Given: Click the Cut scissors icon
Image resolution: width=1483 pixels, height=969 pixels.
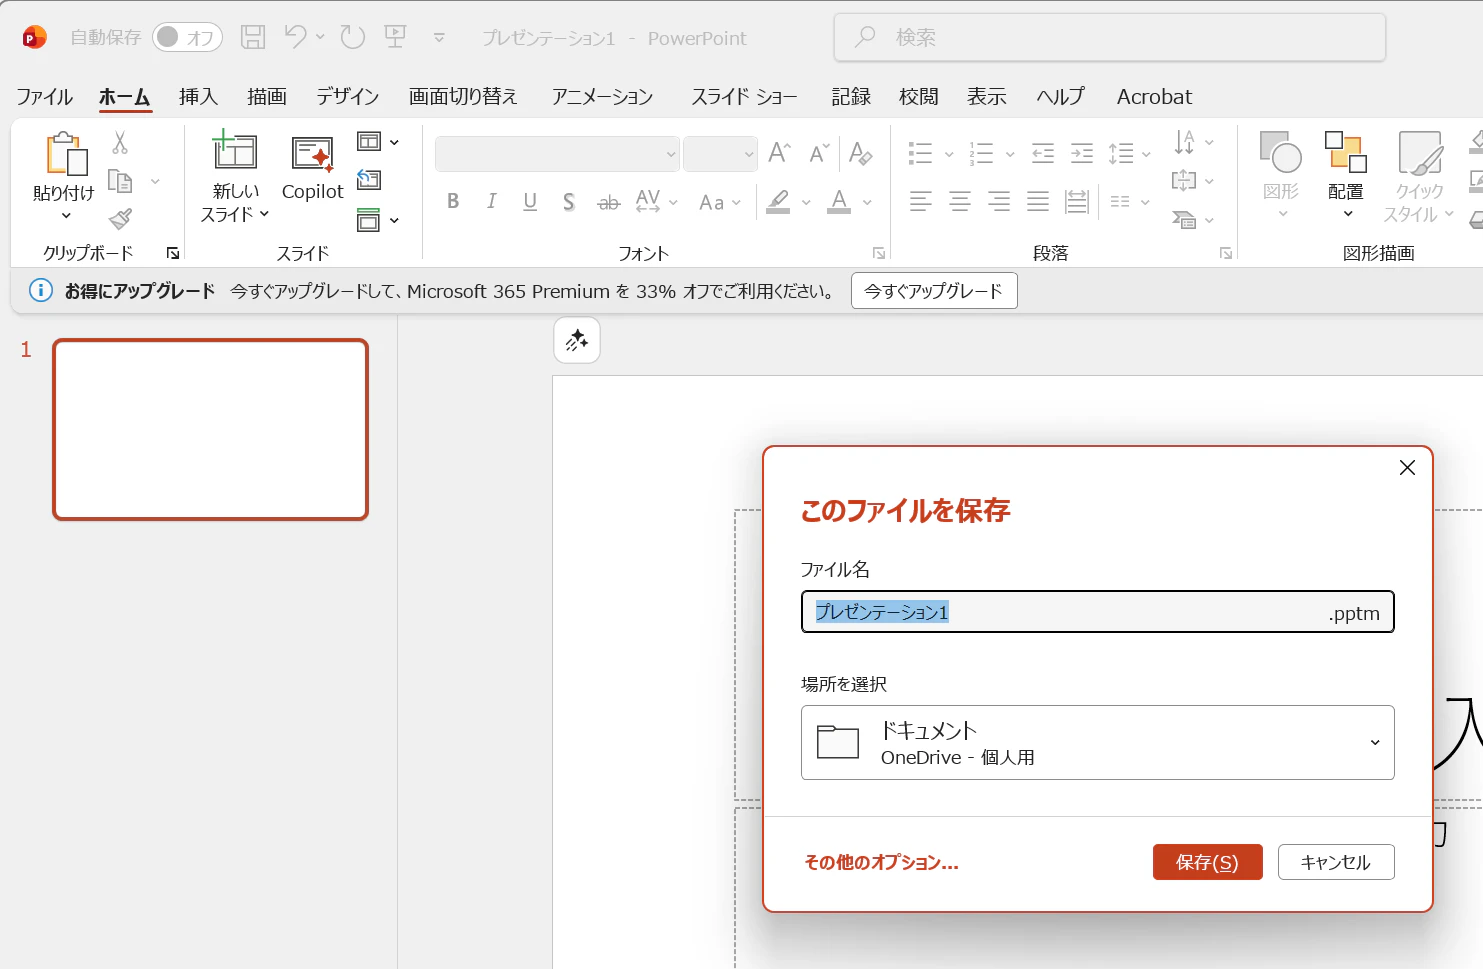Looking at the screenshot, I should 120,143.
